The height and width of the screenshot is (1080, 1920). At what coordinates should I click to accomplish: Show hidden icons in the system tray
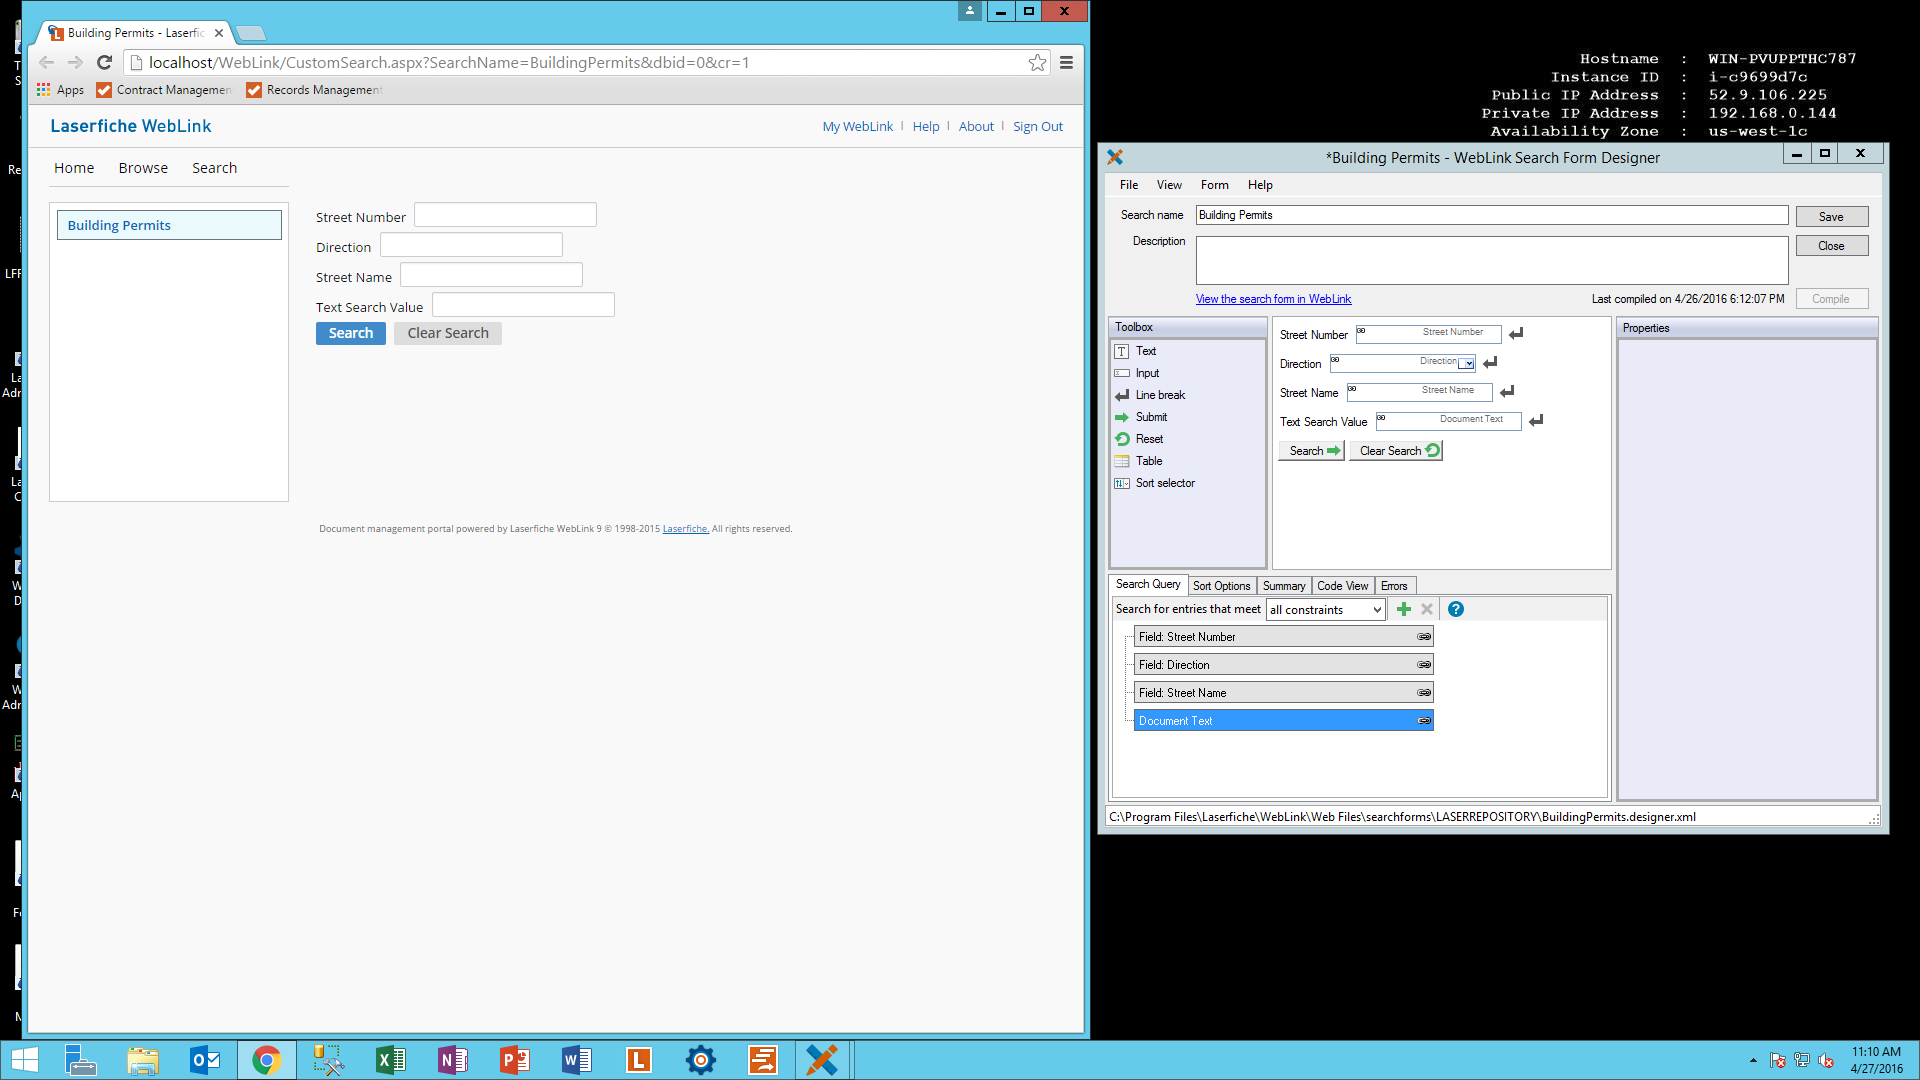(x=1753, y=1060)
